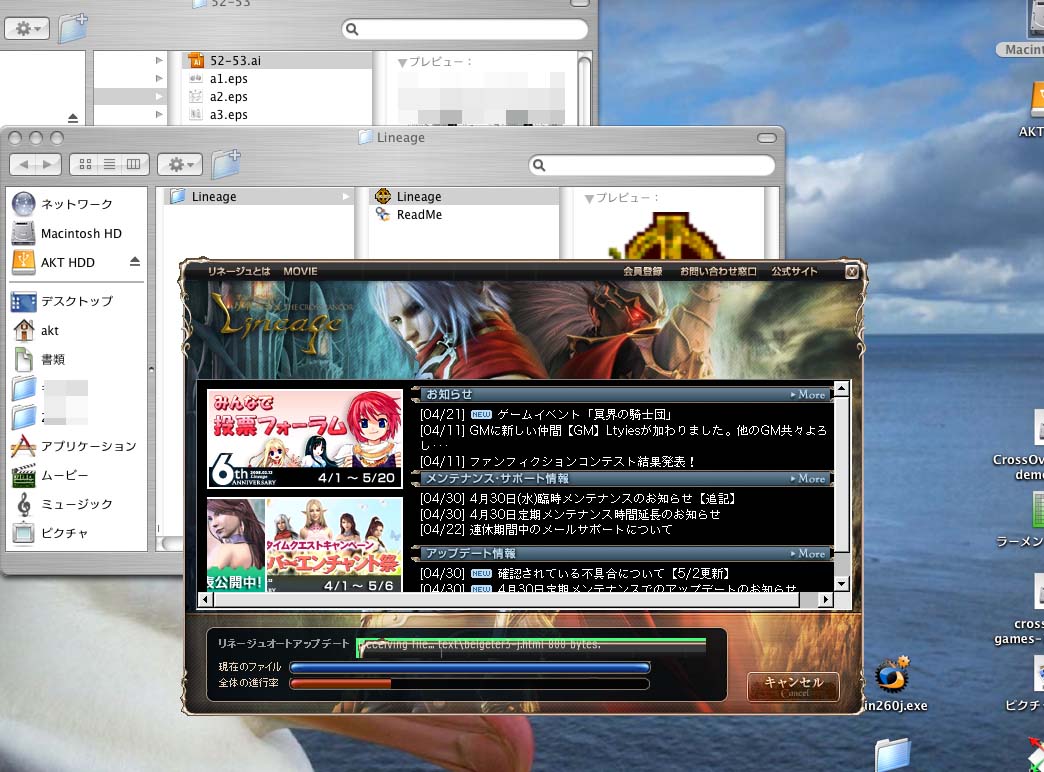Open 公式サイト in launcher header
The image size is (1044, 772).
pos(794,271)
